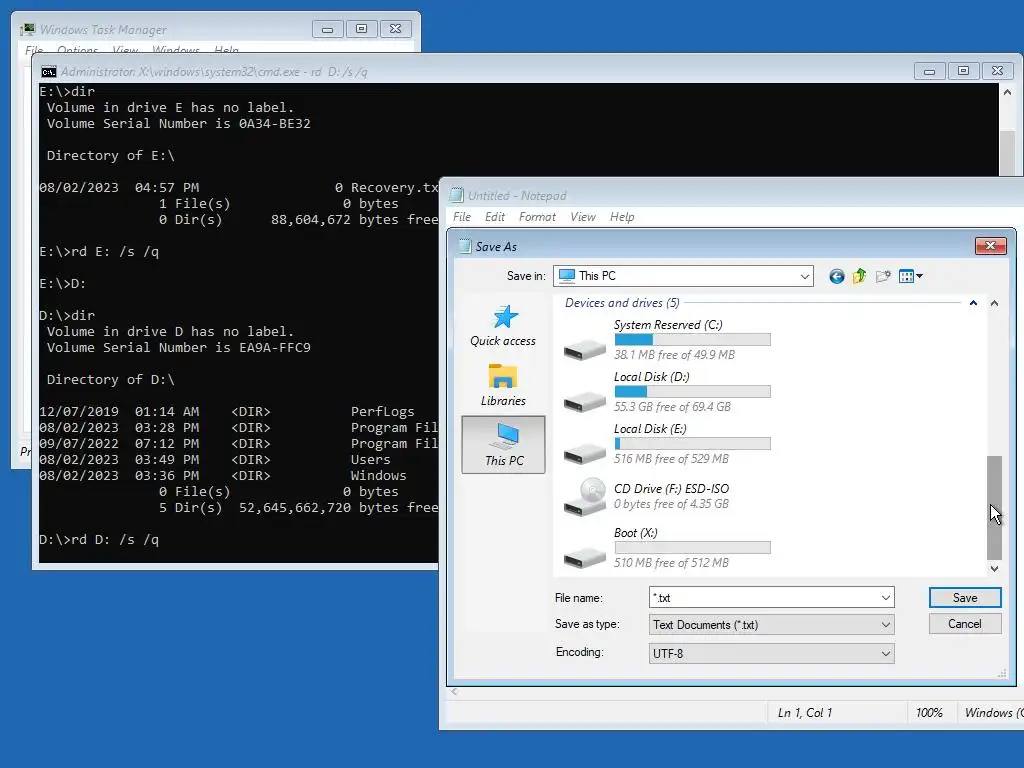The width and height of the screenshot is (1024, 768).
Task: Click the System Reserved (C:) usage bar
Action: (692, 340)
